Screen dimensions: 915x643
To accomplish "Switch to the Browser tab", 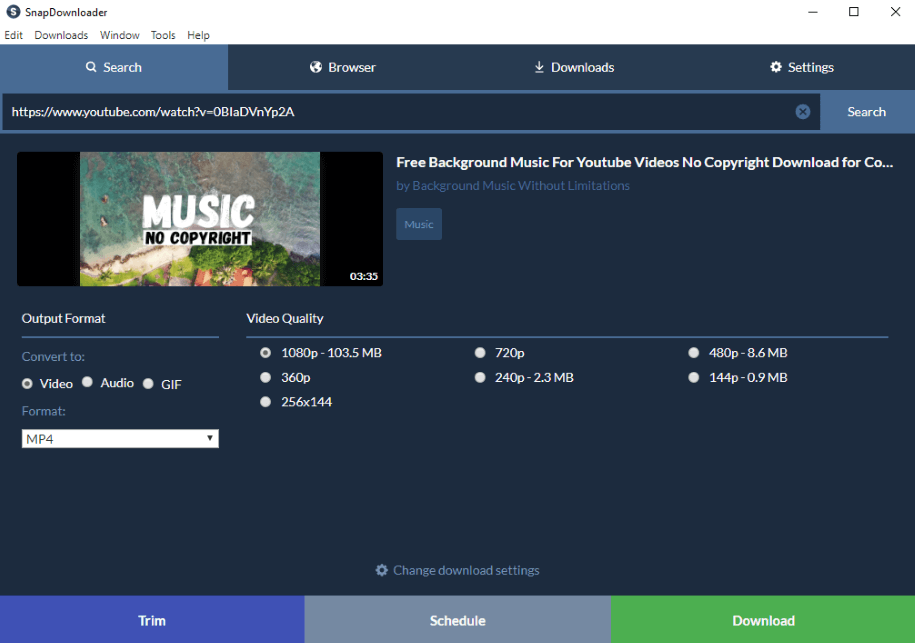I will coord(343,67).
